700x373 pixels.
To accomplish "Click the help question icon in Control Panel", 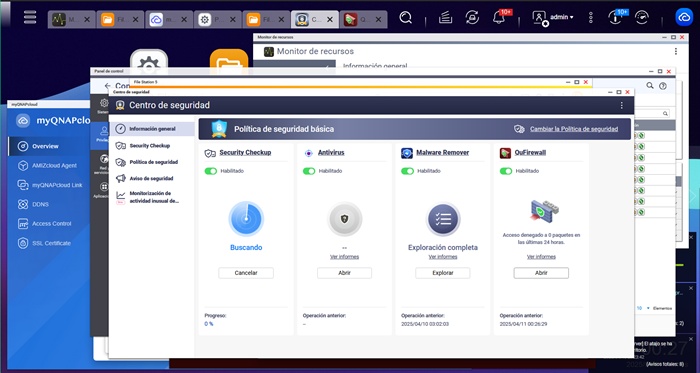I will [663, 86].
